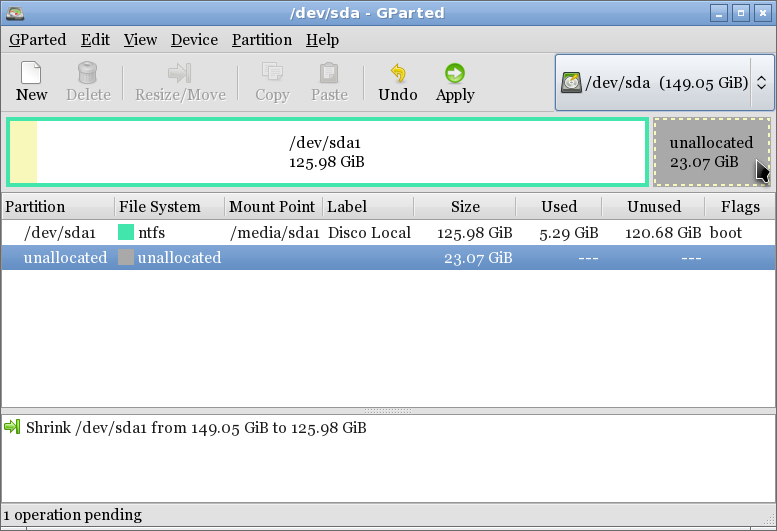This screenshot has height=531, width=777.
Task: Apply all pending operations
Action: [x=455, y=81]
